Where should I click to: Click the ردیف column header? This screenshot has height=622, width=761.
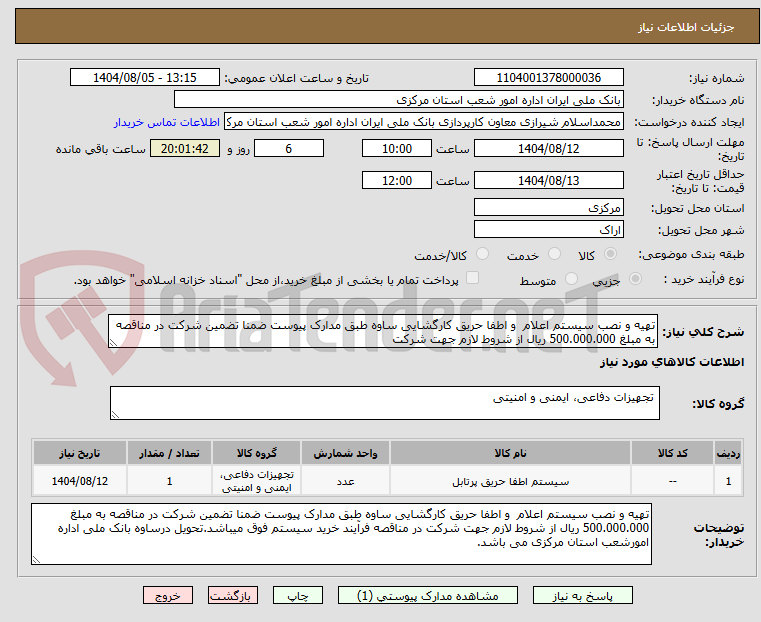point(728,453)
